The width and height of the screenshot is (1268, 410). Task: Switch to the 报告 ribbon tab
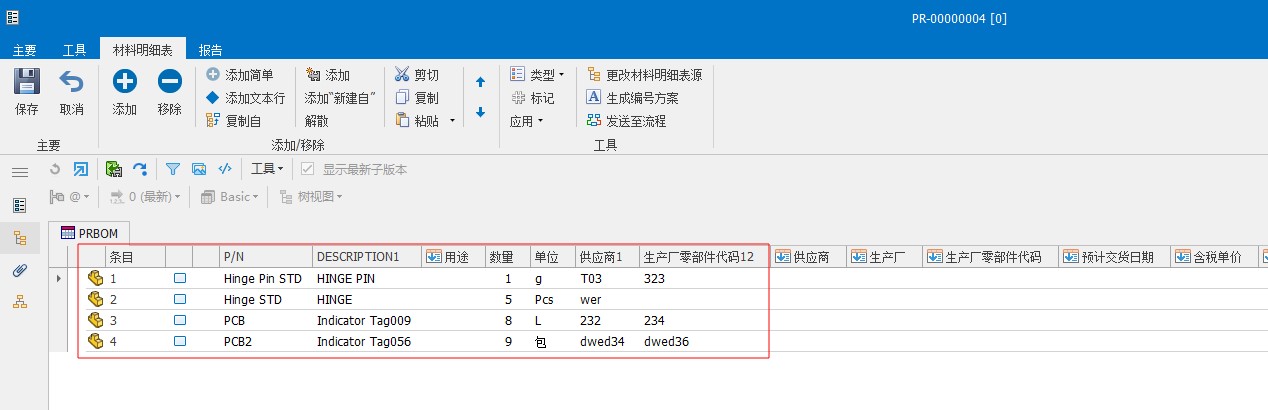(x=210, y=50)
